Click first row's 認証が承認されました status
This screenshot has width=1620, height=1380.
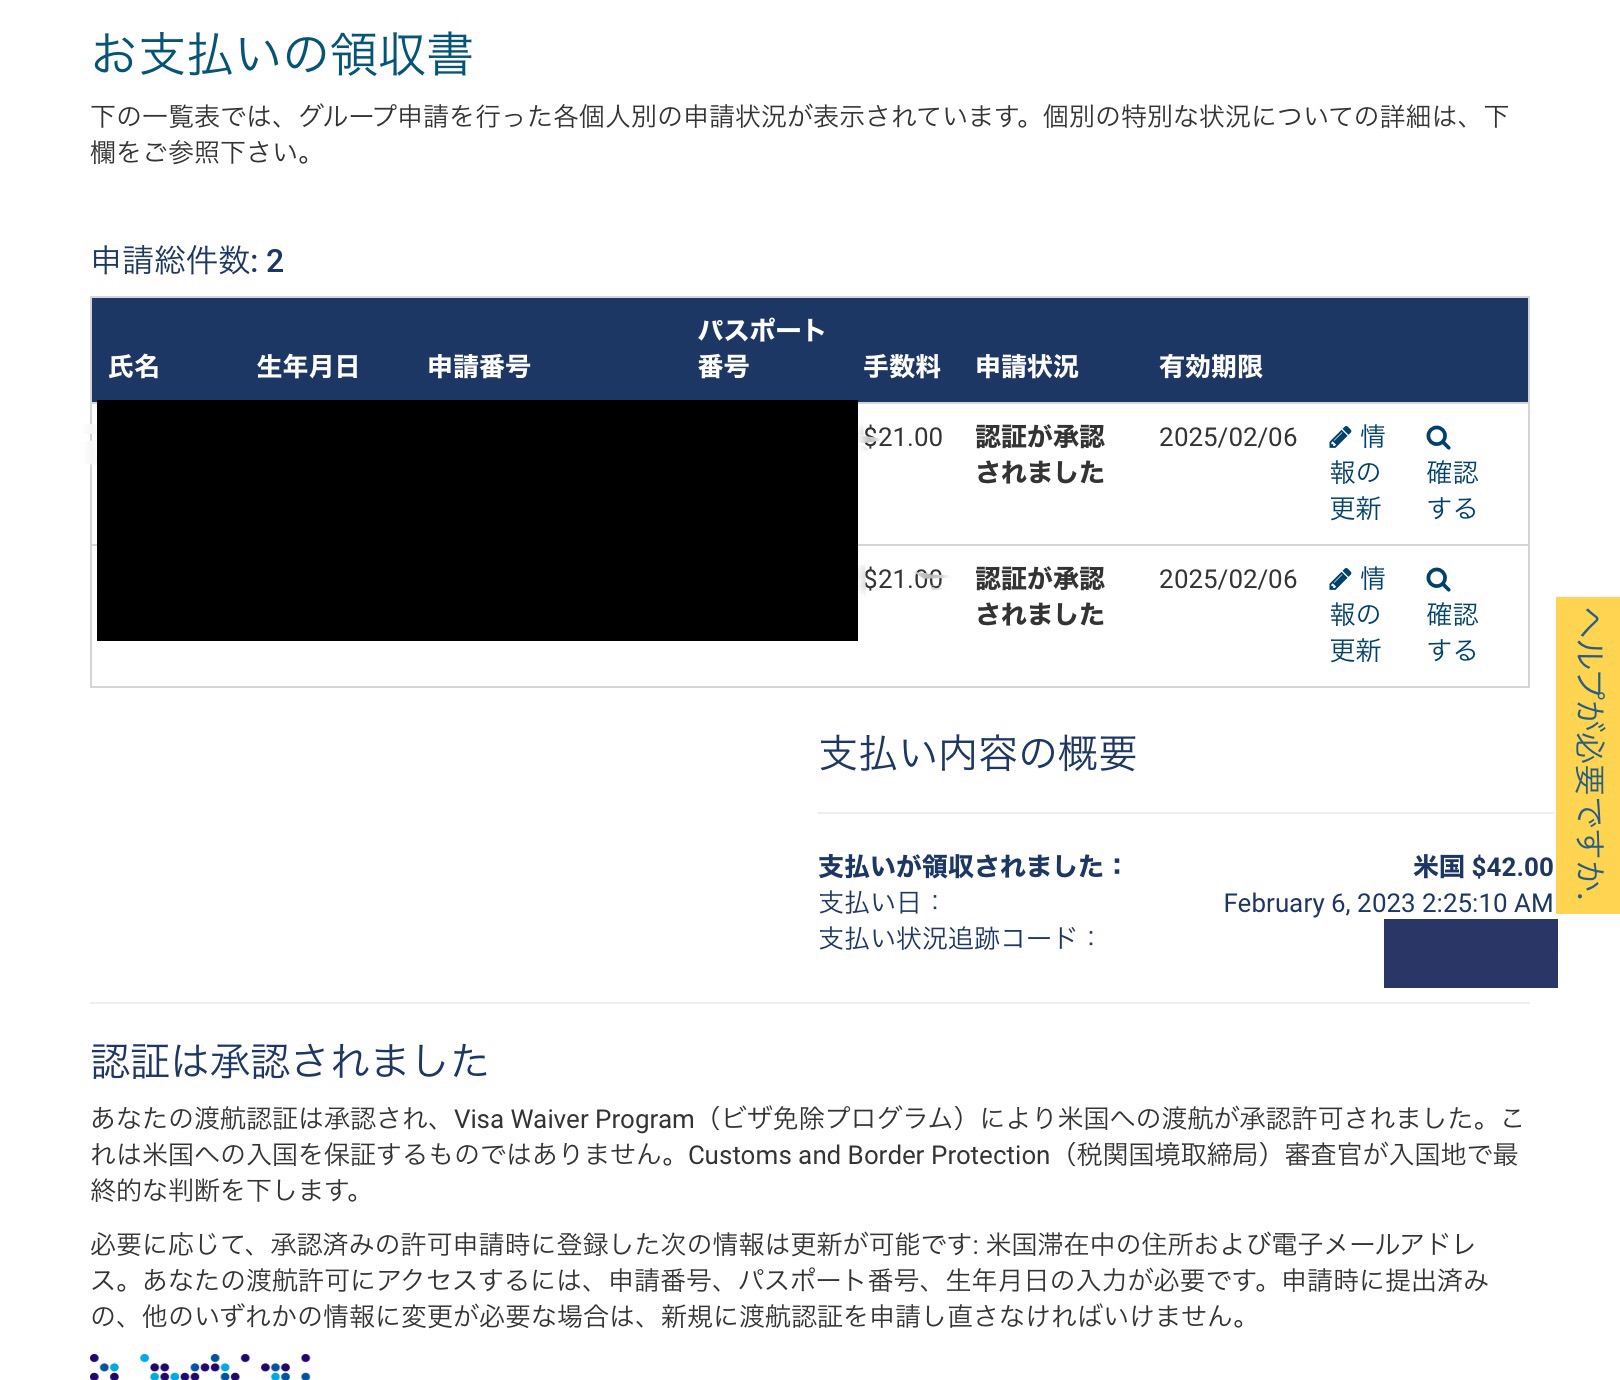[x=1040, y=455]
